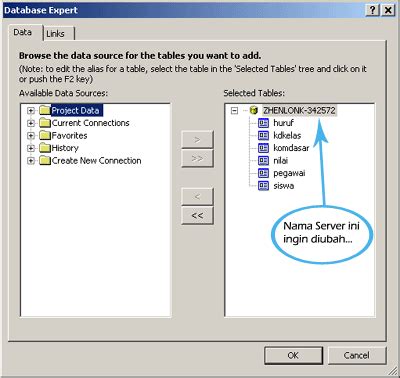The width and height of the screenshot is (400, 378).
Task: Select the huruf table
Action: [283, 123]
